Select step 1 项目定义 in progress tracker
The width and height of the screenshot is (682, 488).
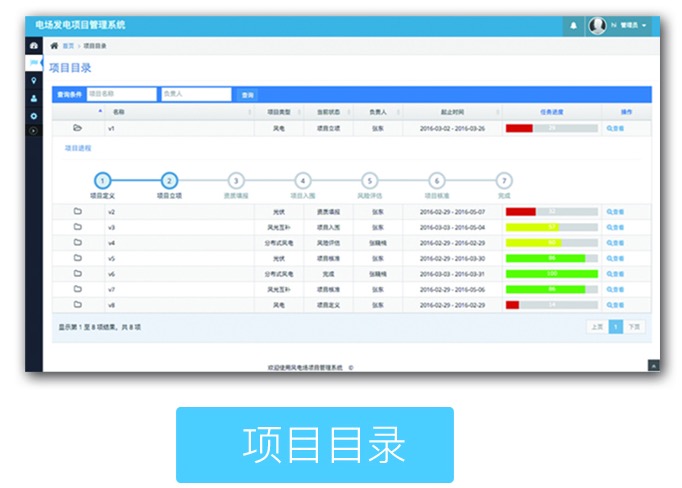[102, 181]
